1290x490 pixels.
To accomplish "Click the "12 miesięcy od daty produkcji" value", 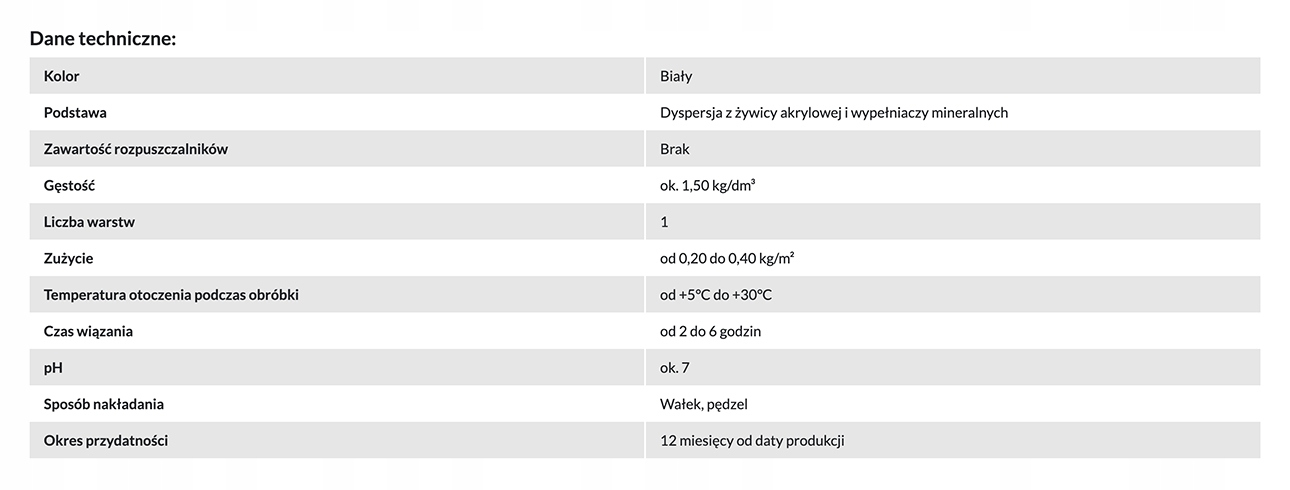I will (x=752, y=440).
